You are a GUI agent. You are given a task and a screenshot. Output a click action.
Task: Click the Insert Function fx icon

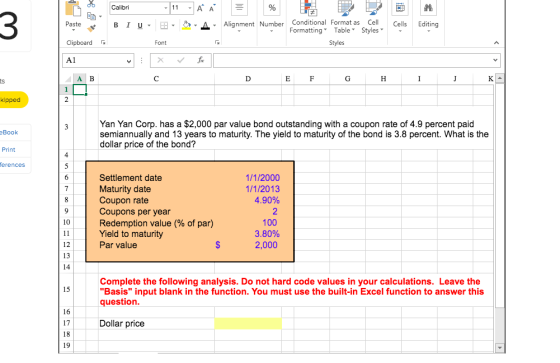pyautogui.click(x=201, y=60)
